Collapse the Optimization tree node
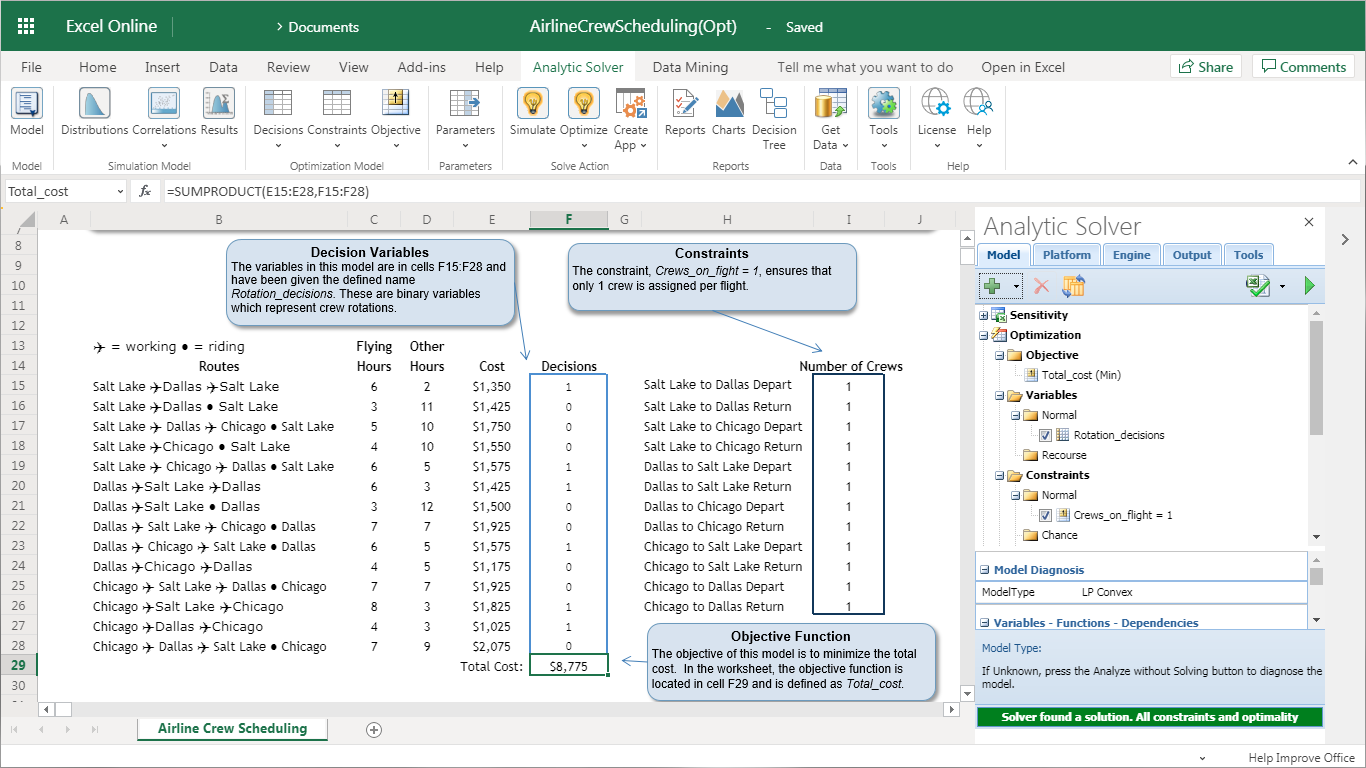 (984, 335)
